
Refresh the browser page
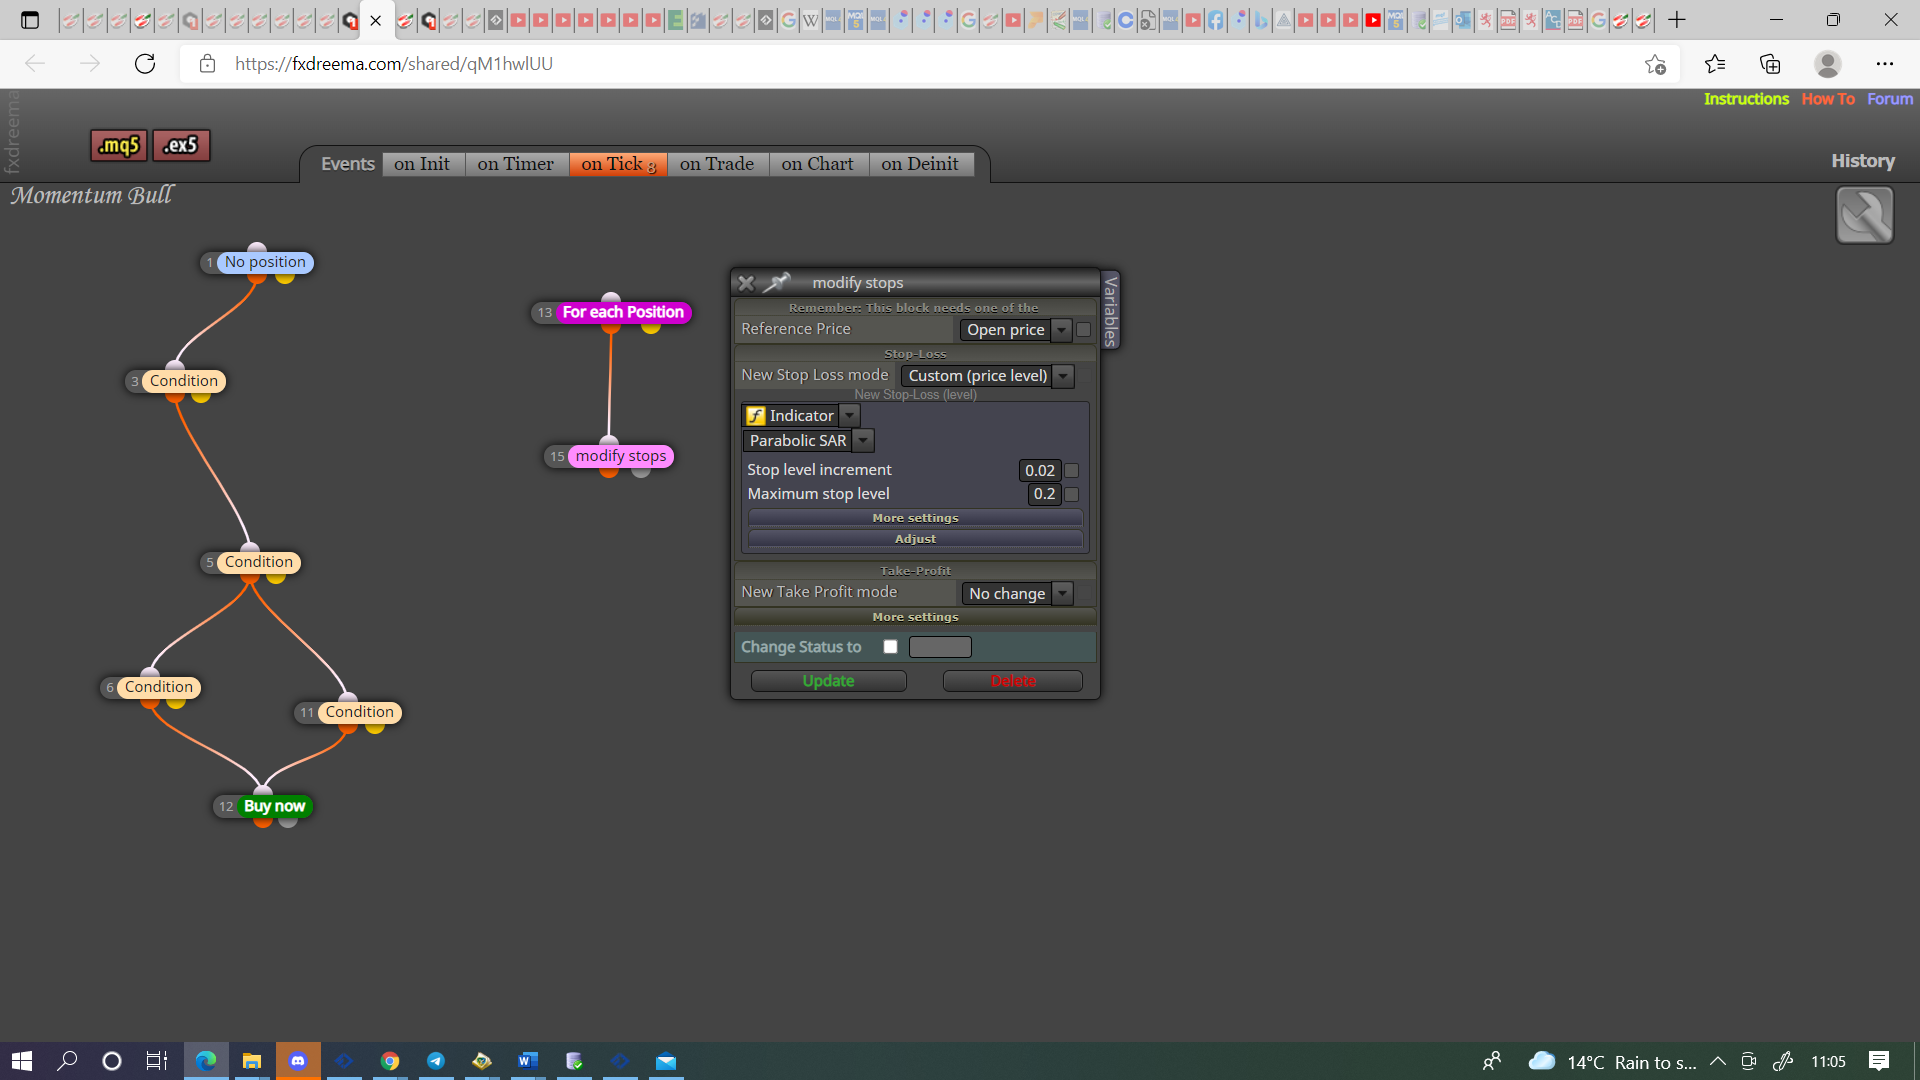145,64
